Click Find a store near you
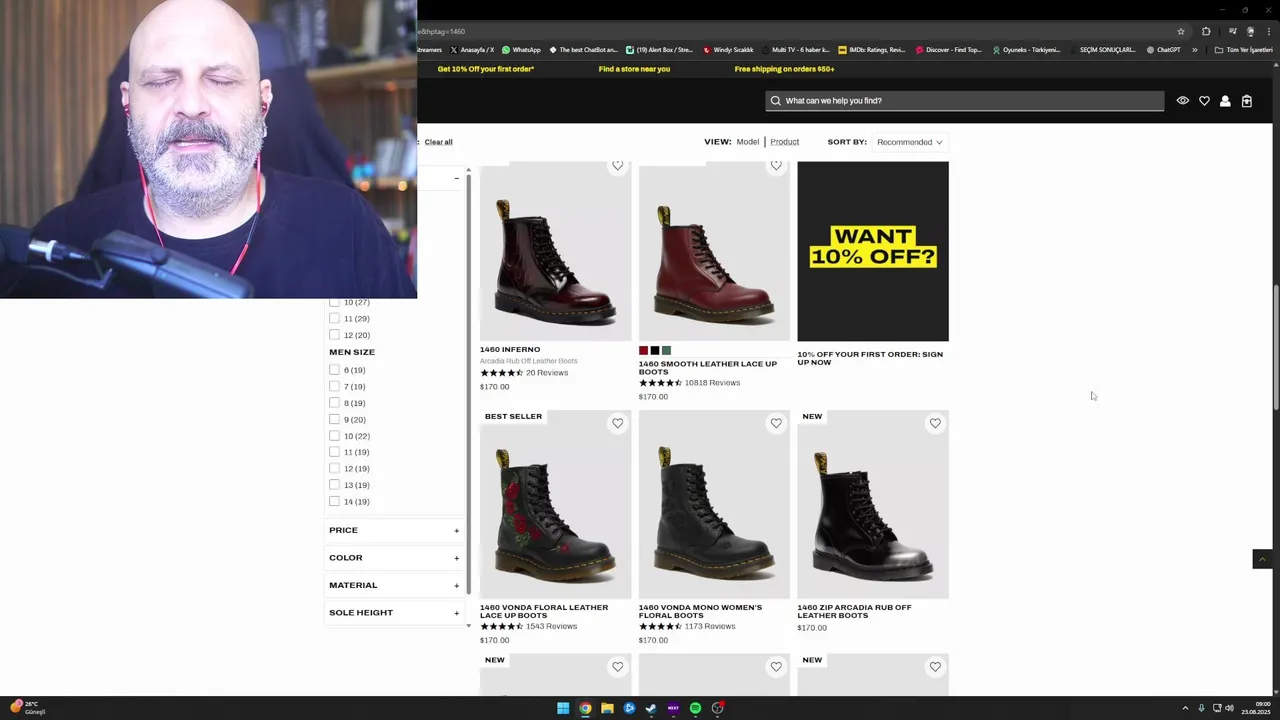 [x=634, y=69]
